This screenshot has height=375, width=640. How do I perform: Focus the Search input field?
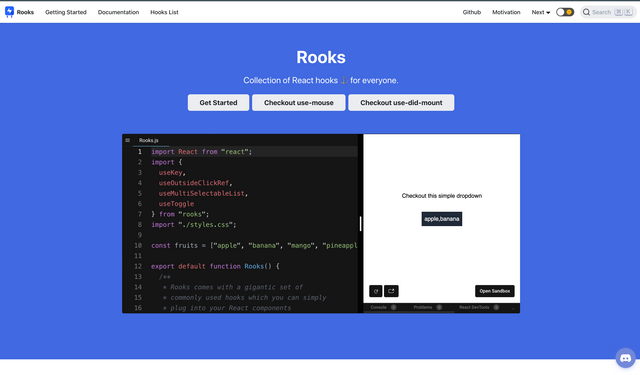point(608,12)
